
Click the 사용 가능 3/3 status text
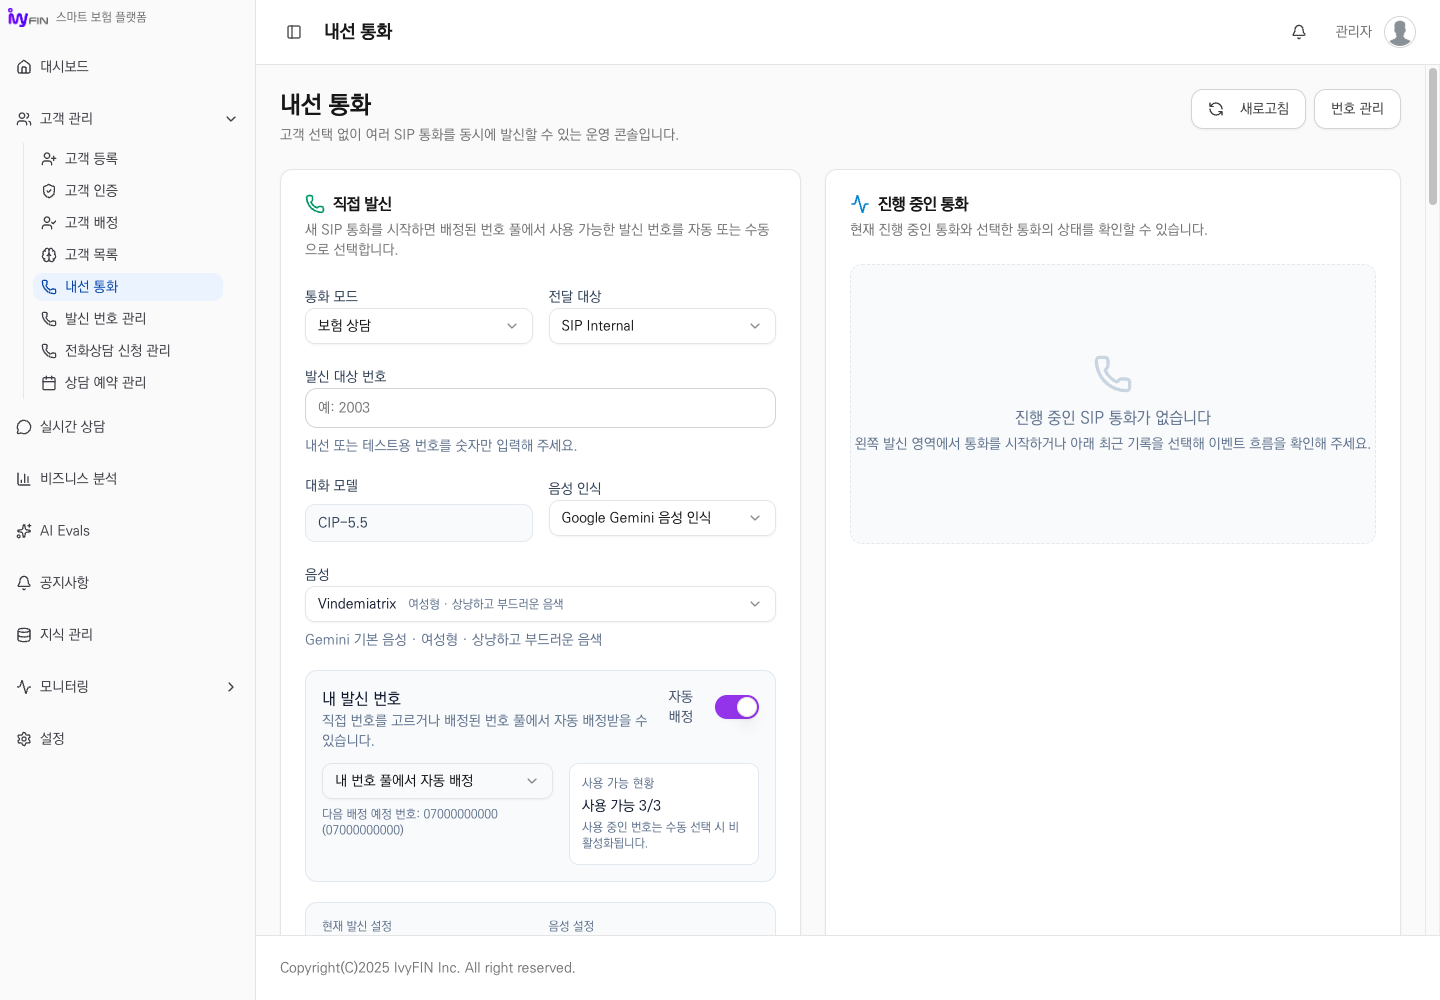coord(621,806)
